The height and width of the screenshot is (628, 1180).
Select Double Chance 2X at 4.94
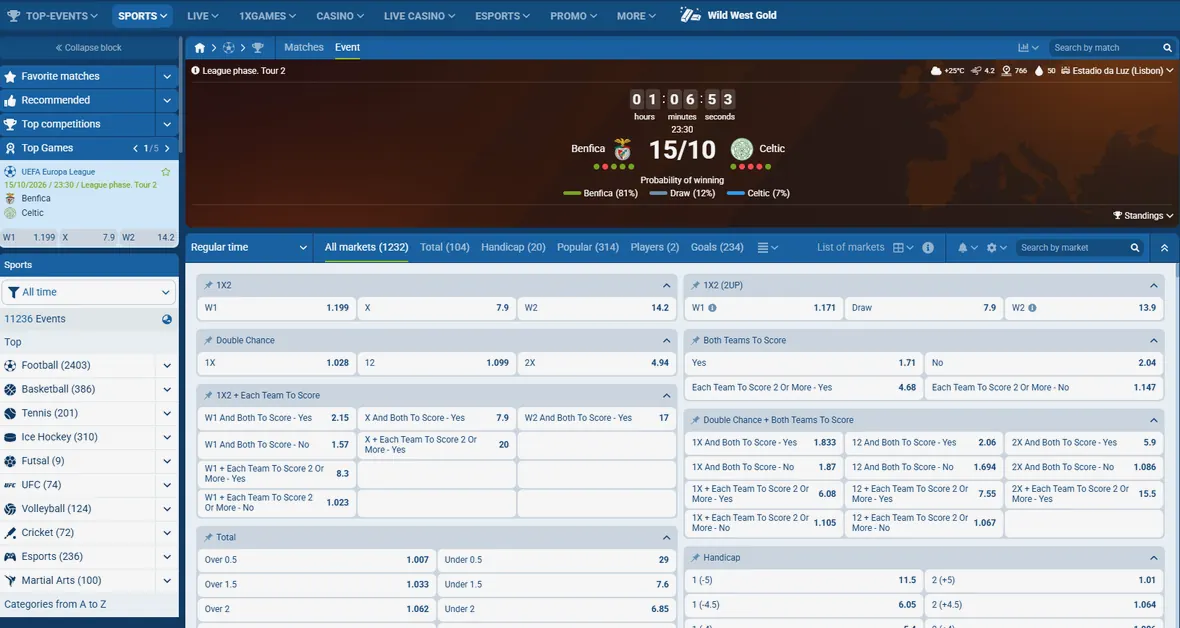click(x=597, y=363)
